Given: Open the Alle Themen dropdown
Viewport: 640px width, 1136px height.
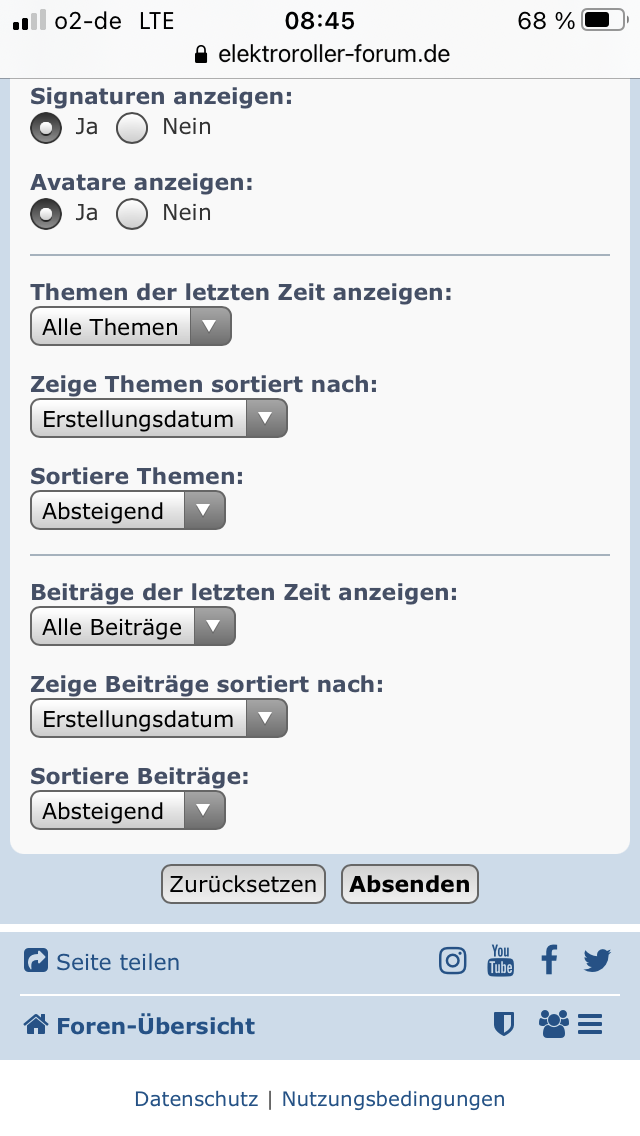Looking at the screenshot, I should [x=131, y=327].
